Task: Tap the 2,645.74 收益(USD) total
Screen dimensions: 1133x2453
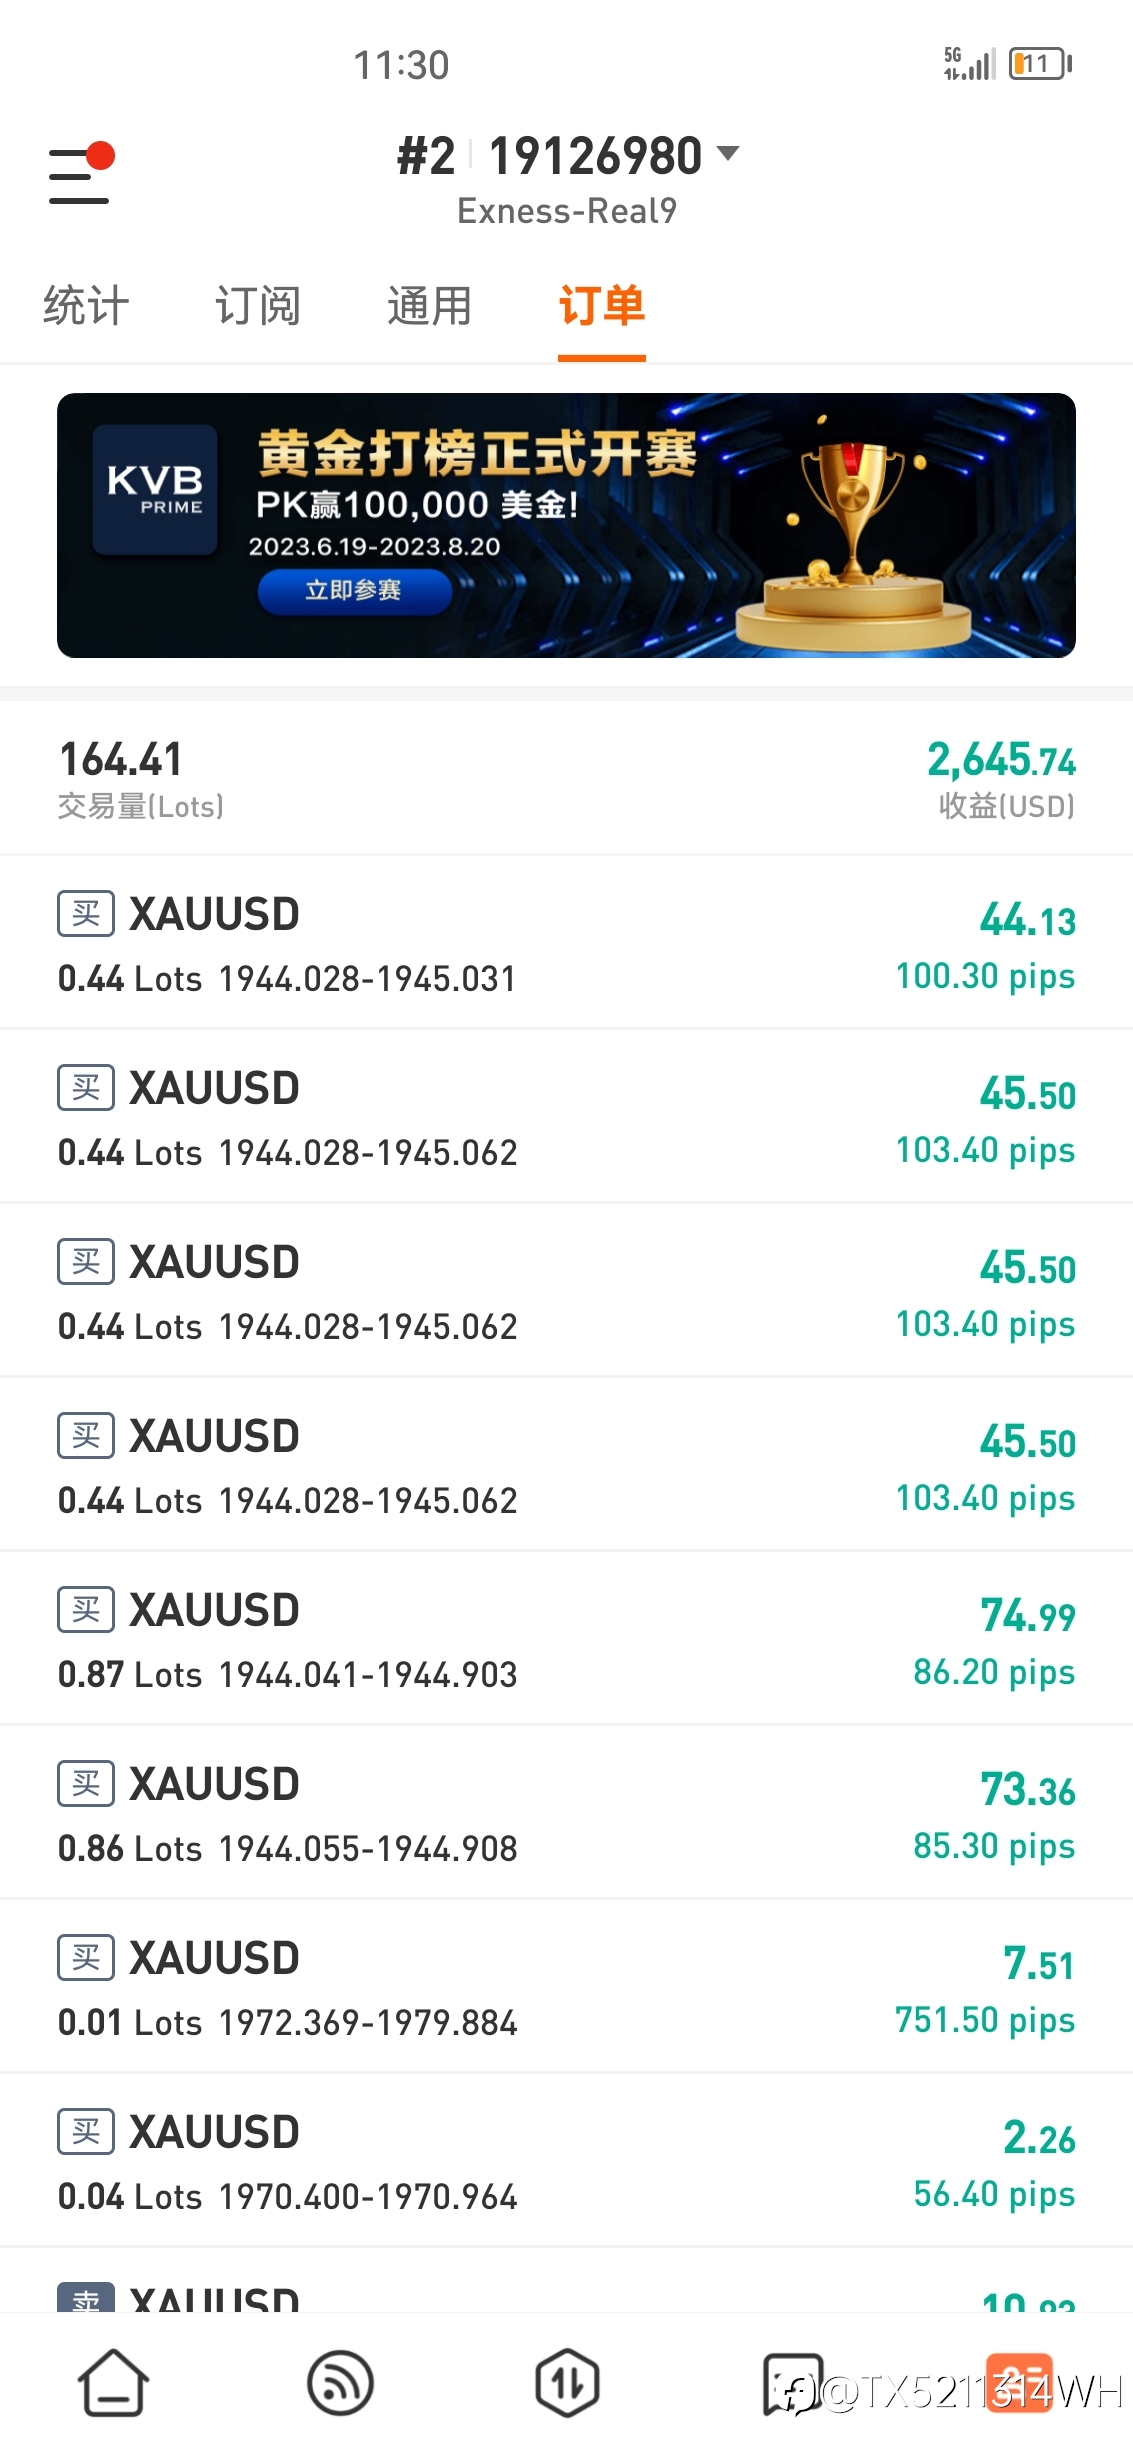Action: [1001, 779]
